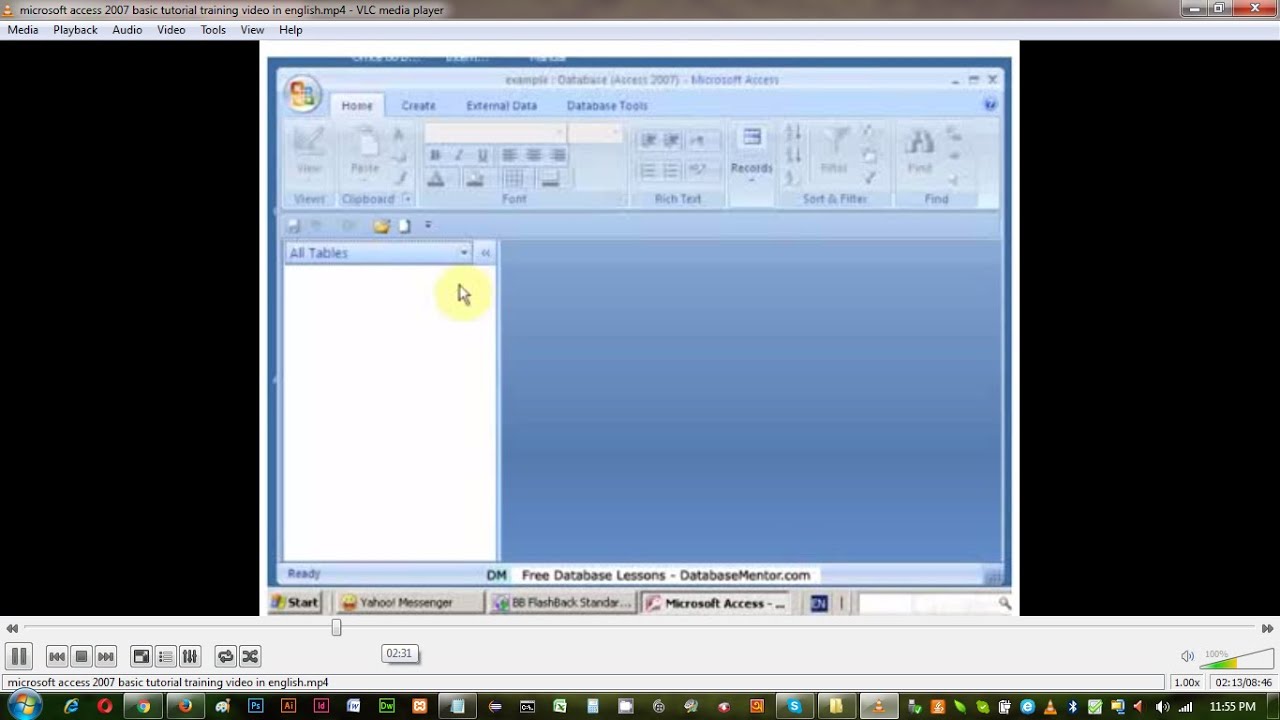Show the VLC playlist

(x=165, y=656)
